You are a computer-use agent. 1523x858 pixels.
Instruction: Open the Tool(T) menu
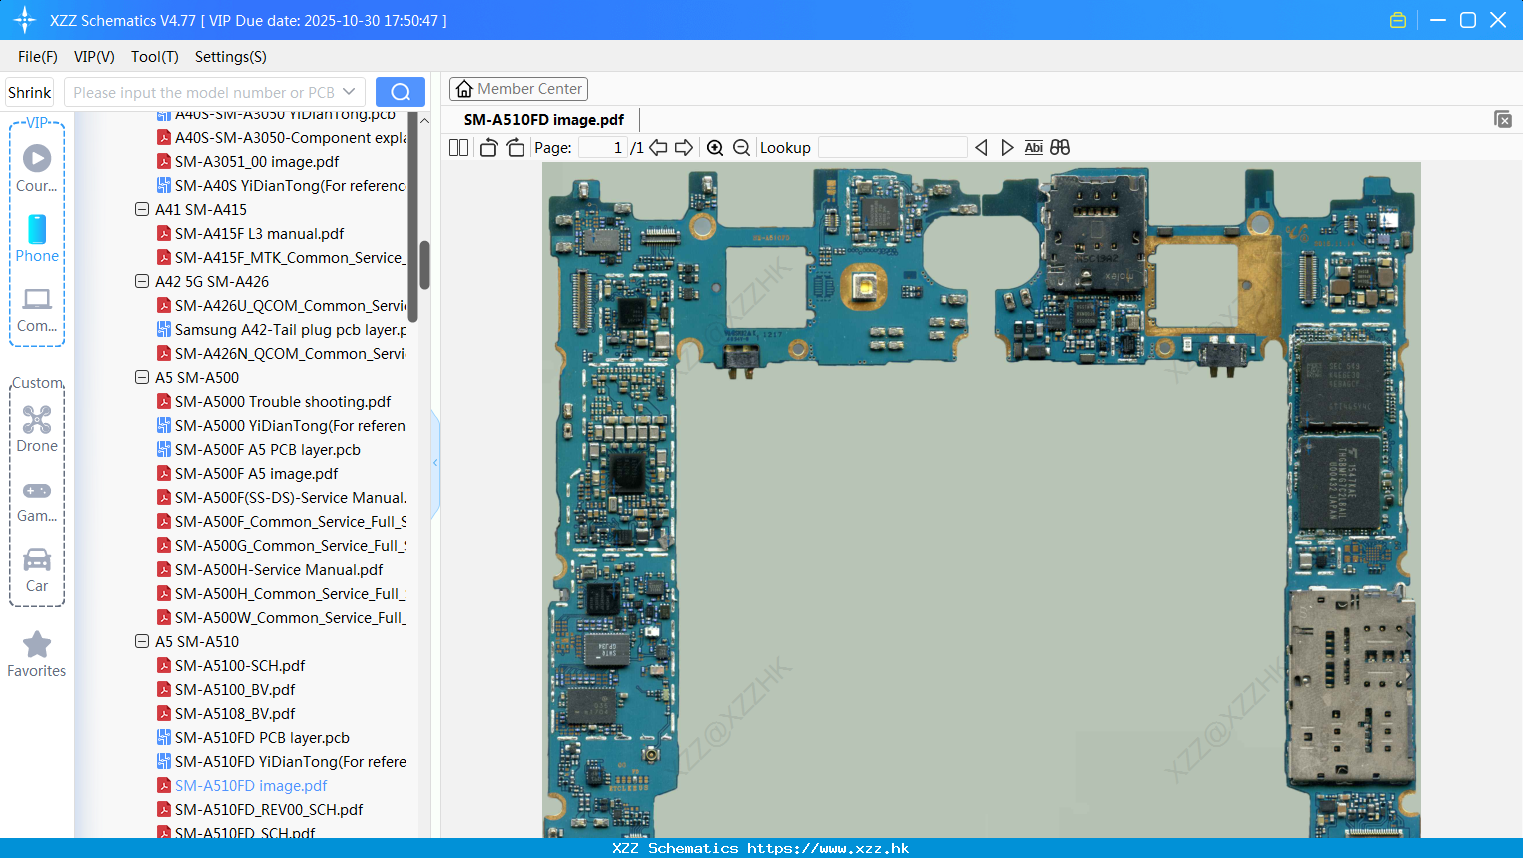155,57
